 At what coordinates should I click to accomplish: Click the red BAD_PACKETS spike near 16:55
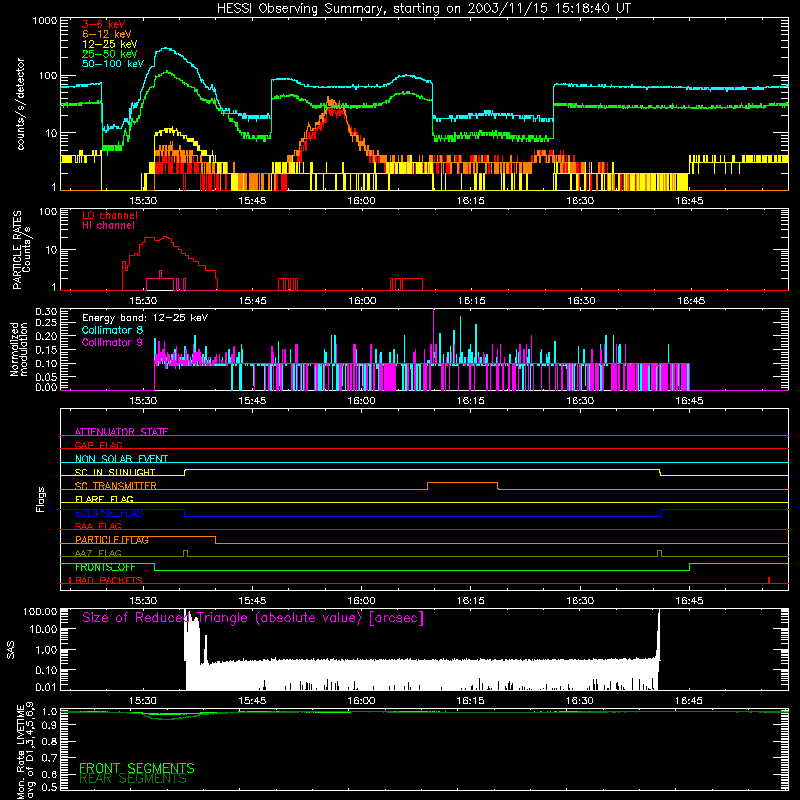coord(768,580)
